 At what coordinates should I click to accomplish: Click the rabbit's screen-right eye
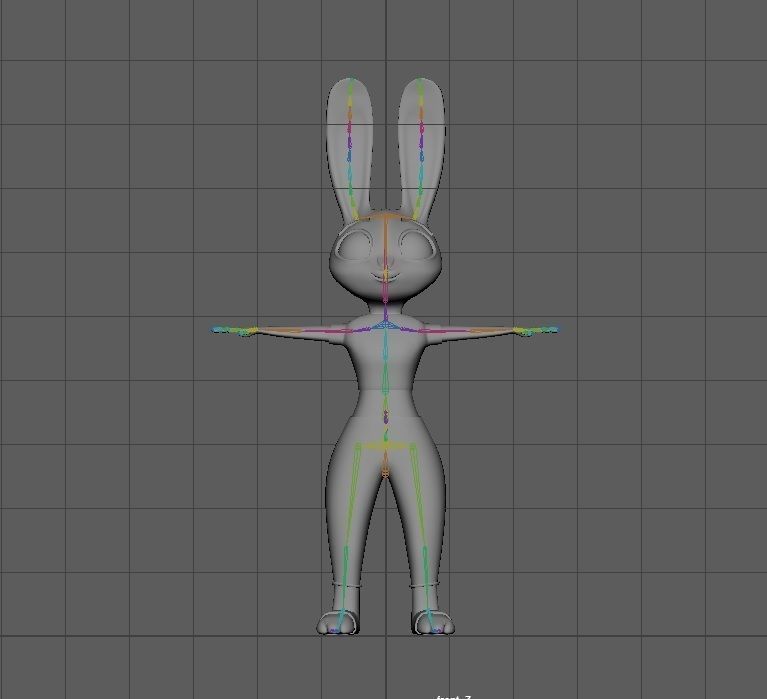pos(416,244)
